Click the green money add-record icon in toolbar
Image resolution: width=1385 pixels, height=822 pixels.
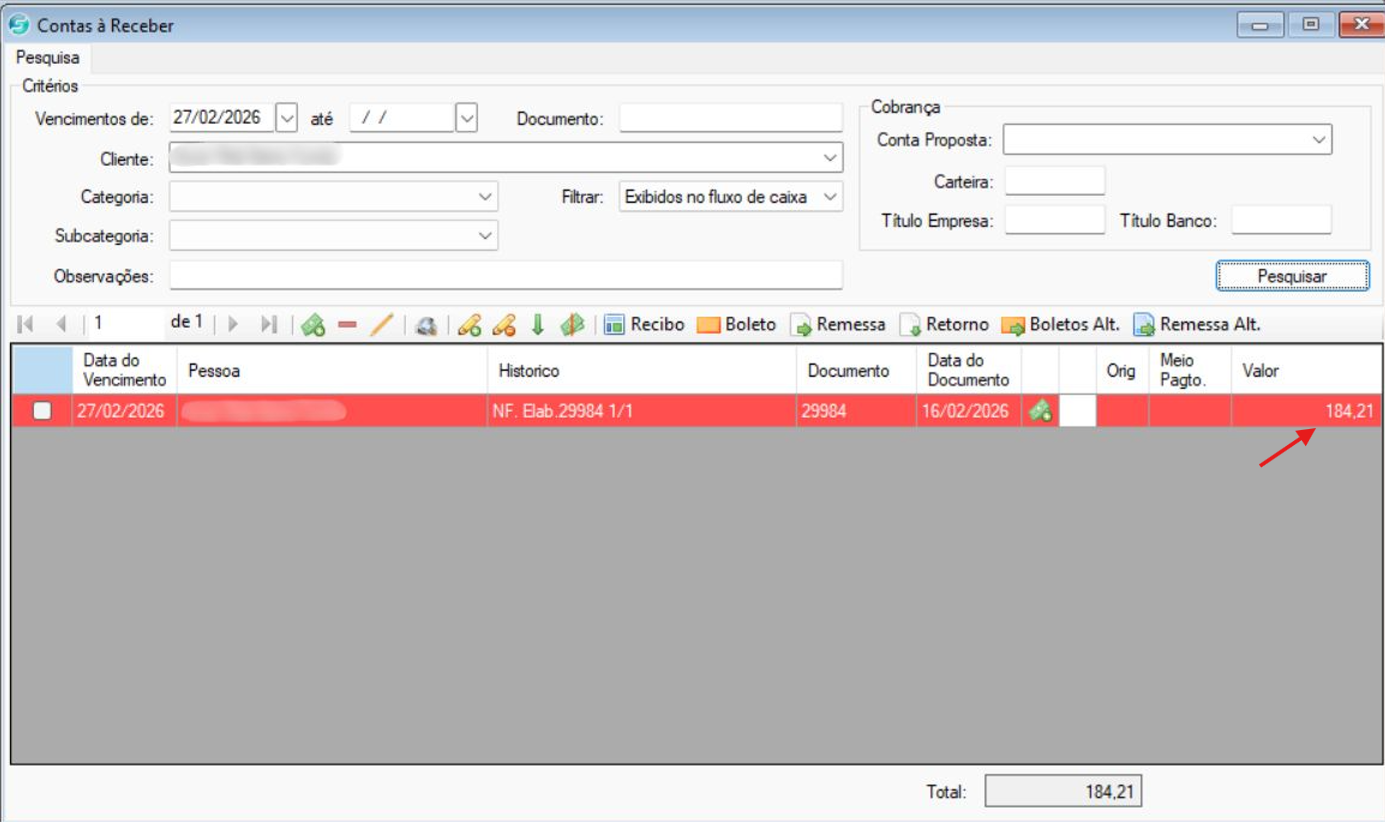pos(314,325)
